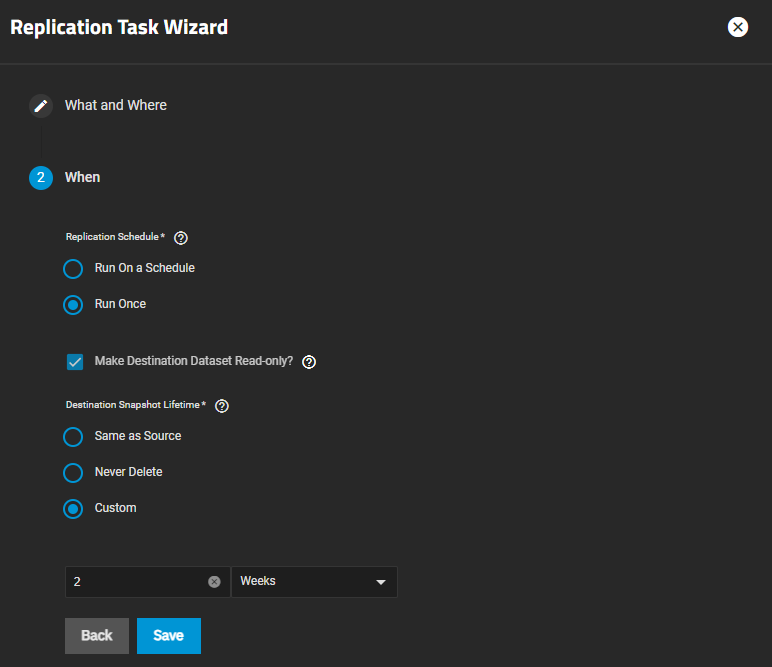
Task: Select Run On a Schedule option
Action: [x=73, y=269]
